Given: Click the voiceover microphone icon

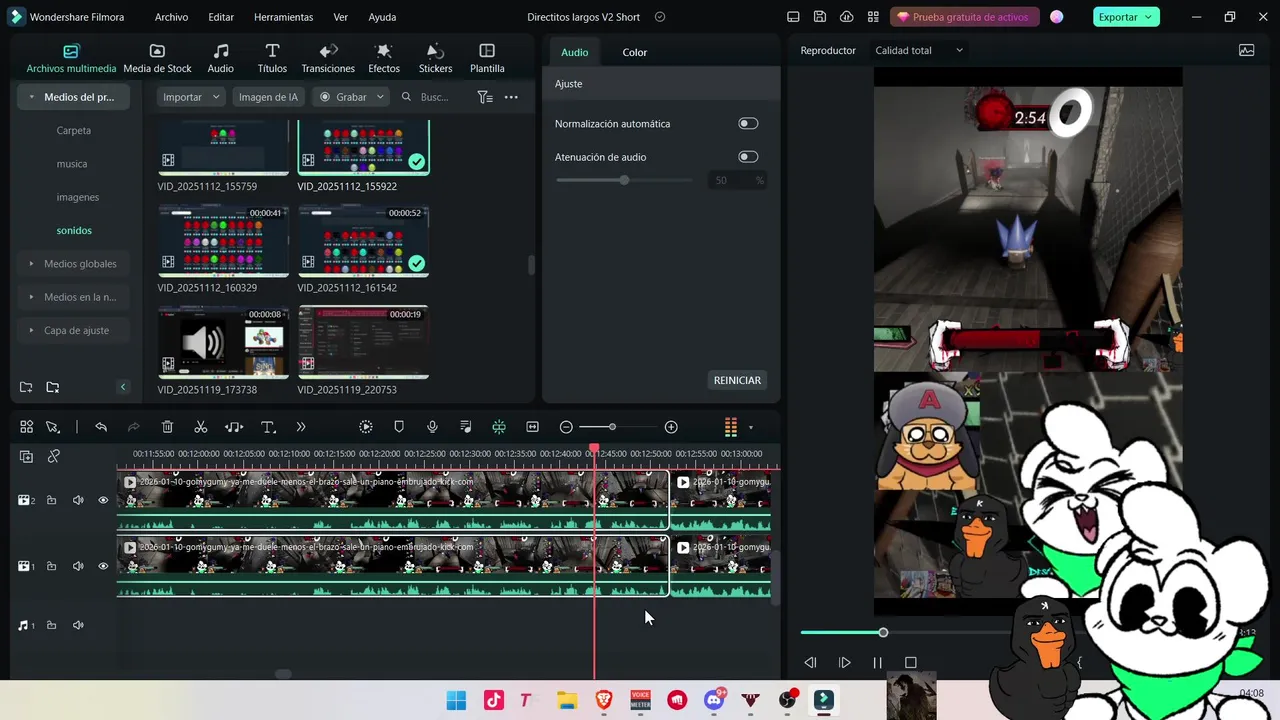Looking at the screenshot, I should coord(432,427).
